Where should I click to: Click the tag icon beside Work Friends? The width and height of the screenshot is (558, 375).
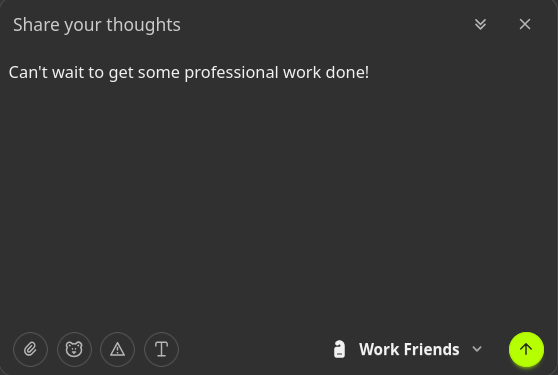tap(339, 349)
